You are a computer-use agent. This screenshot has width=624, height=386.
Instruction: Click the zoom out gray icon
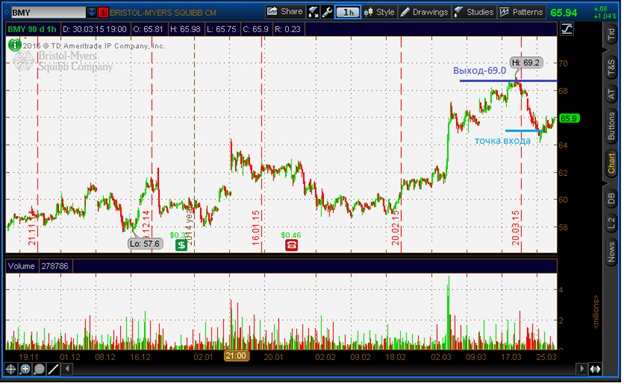pyautogui.click(x=39, y=370)
